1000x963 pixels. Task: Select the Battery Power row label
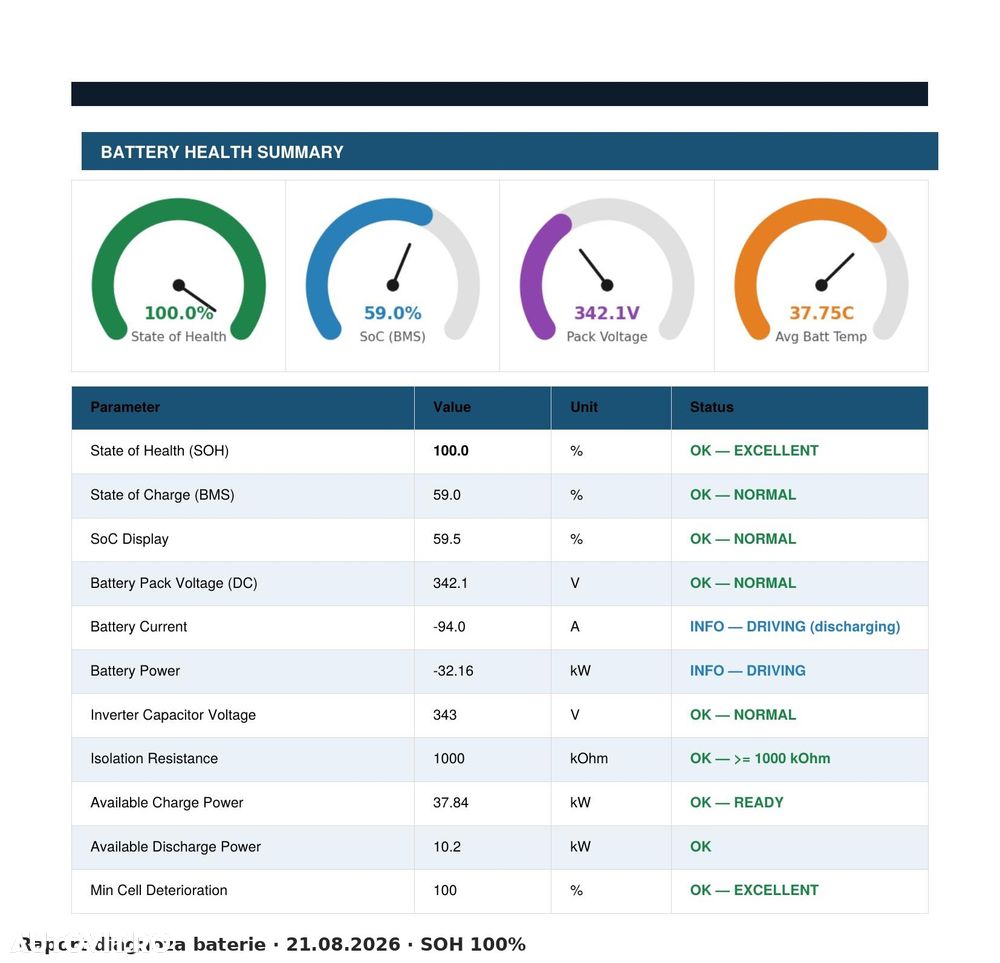point(135,671)
